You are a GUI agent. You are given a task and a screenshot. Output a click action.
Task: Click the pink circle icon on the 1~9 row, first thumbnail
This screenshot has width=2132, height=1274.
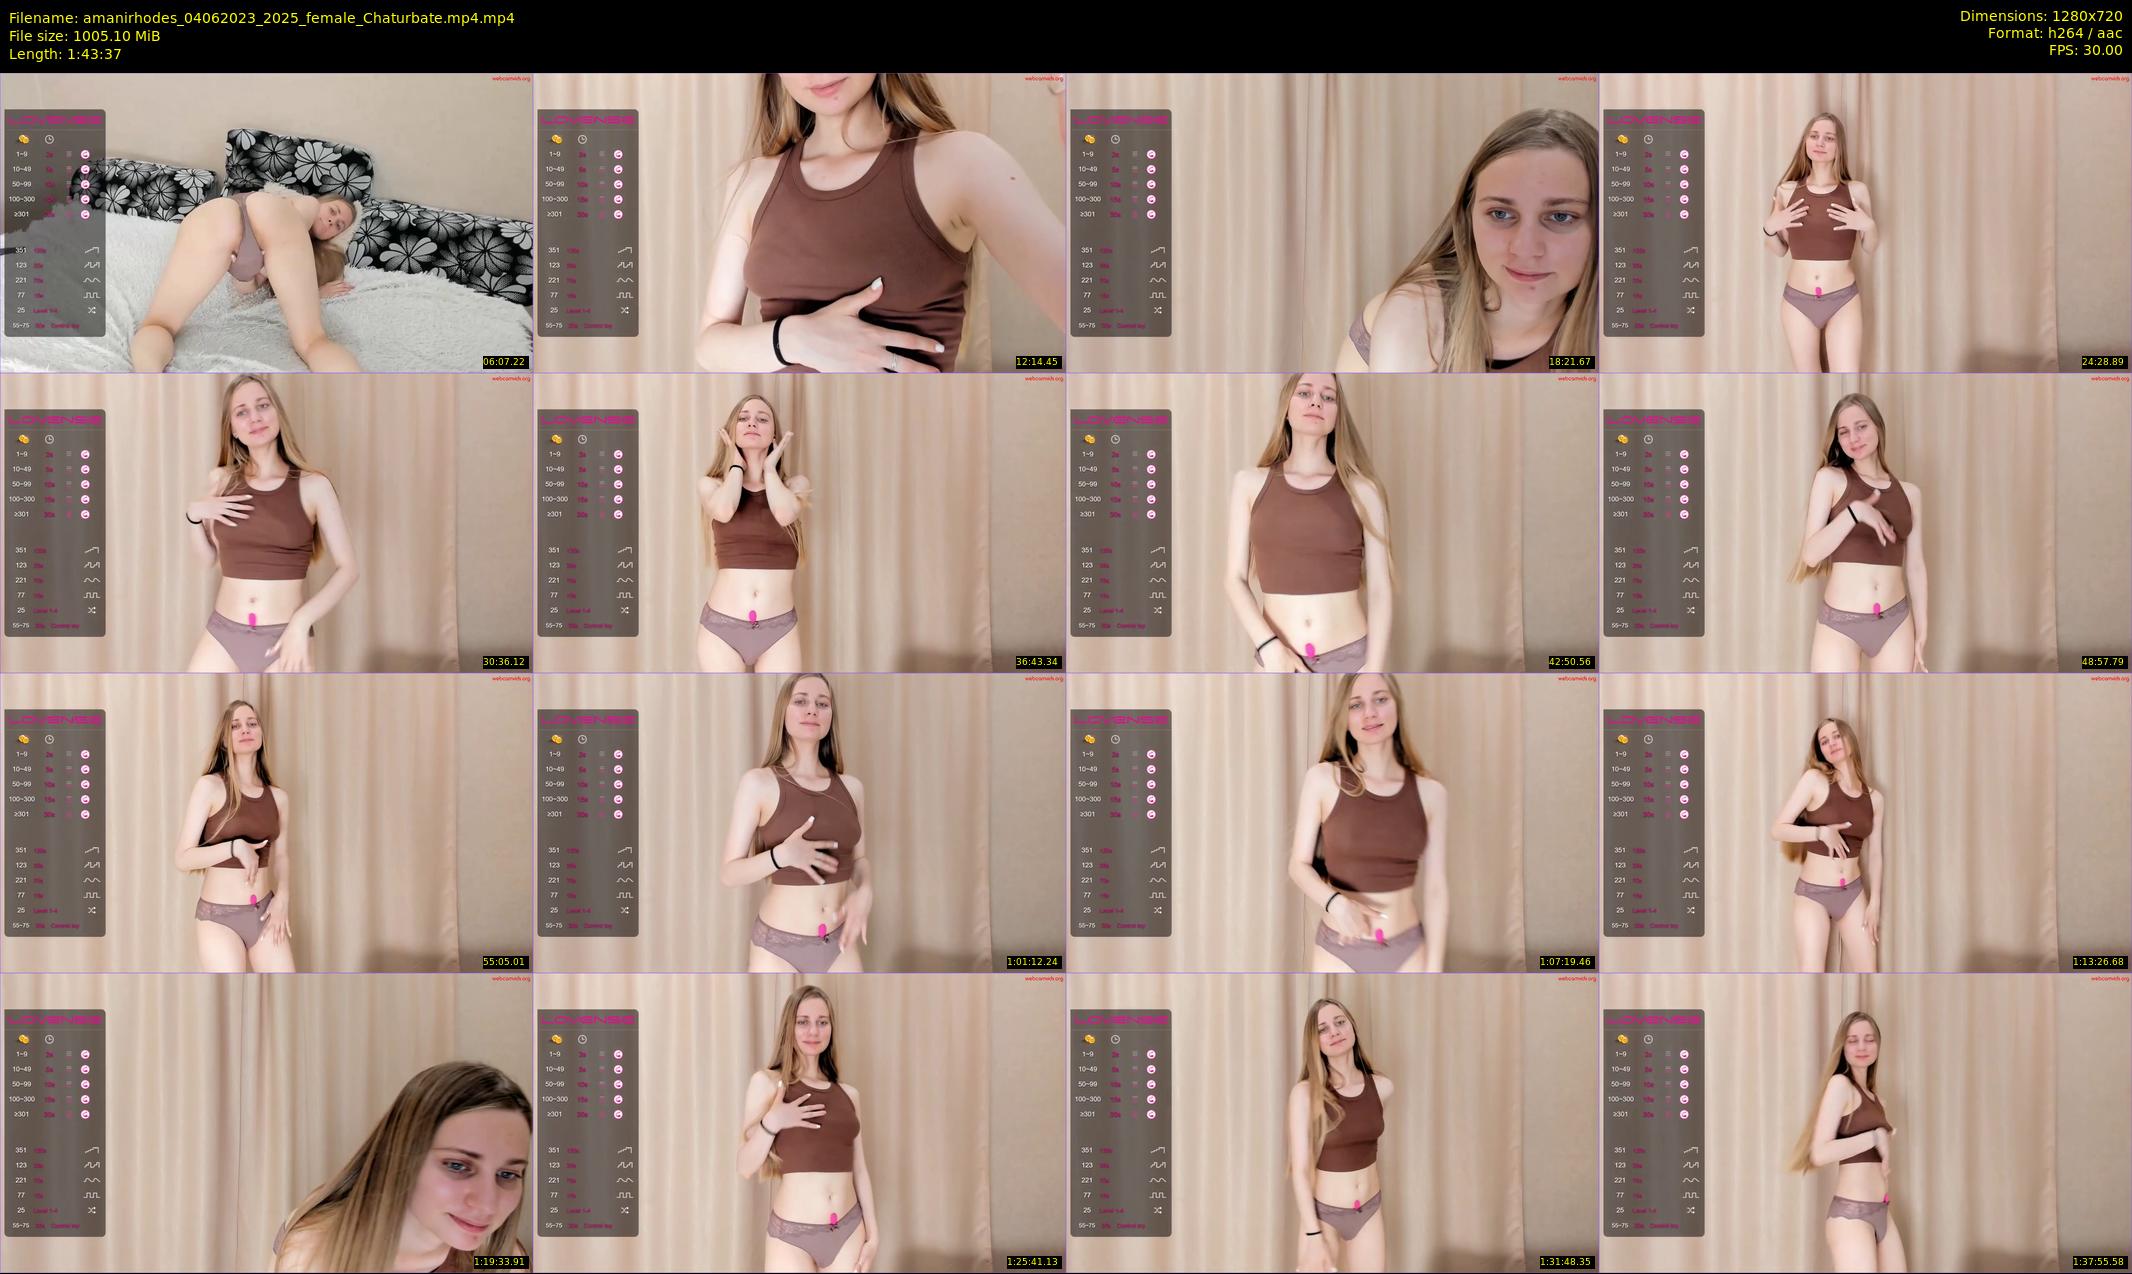(x=85, y=154)
